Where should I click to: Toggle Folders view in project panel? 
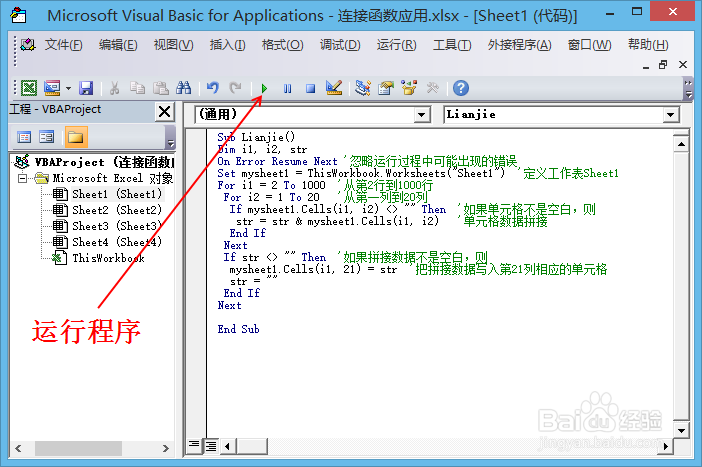76,137
